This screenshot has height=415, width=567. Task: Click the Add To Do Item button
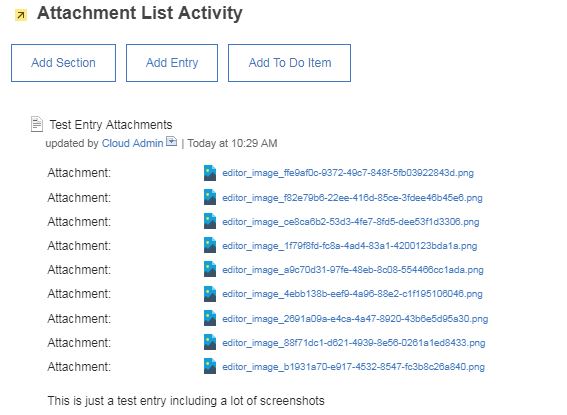[289, 63]
